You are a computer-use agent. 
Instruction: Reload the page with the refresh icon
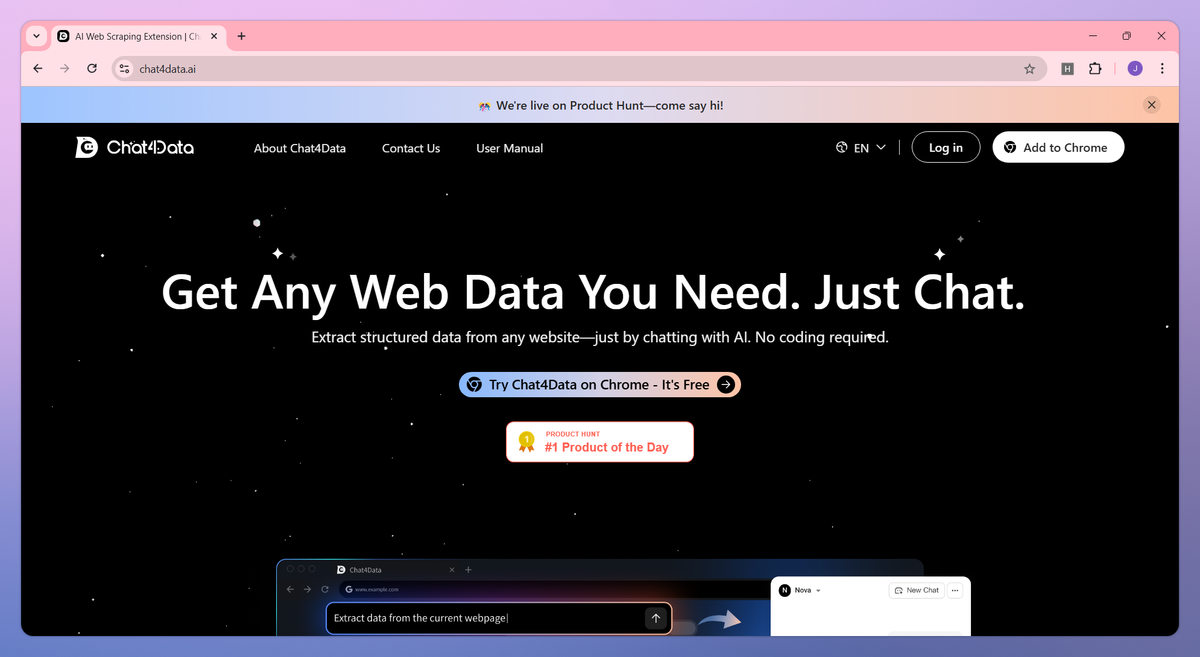(92, 69)
